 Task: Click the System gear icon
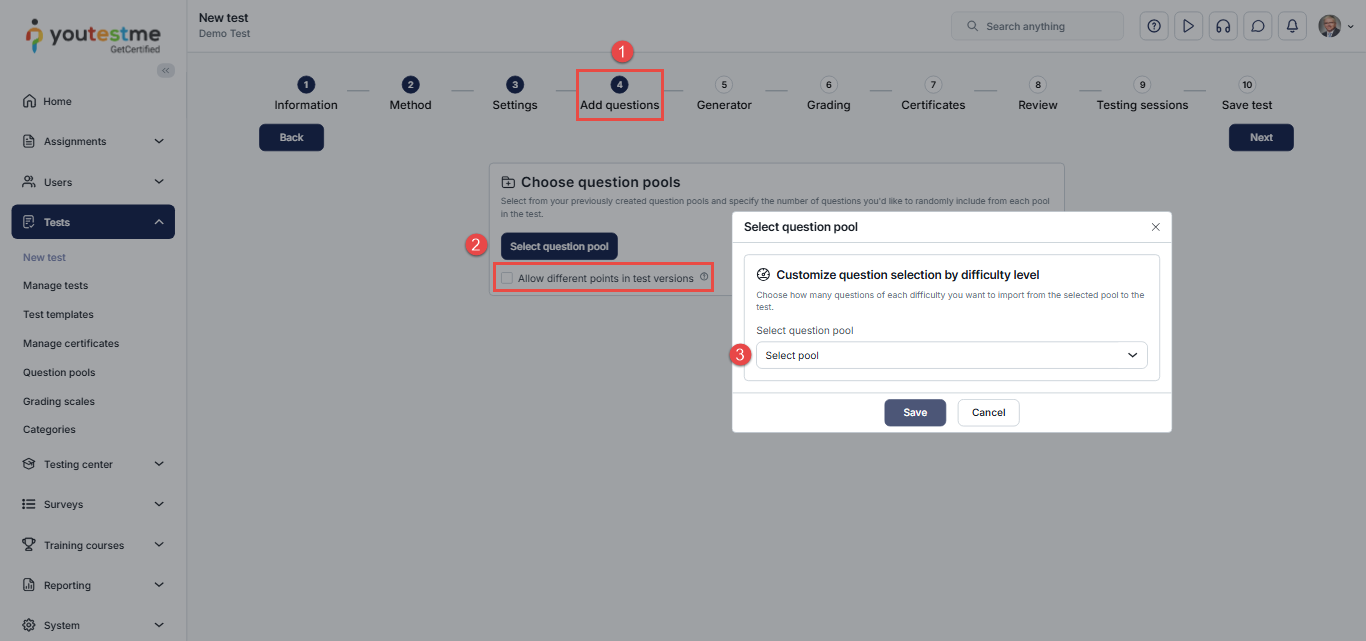(29, 625)
